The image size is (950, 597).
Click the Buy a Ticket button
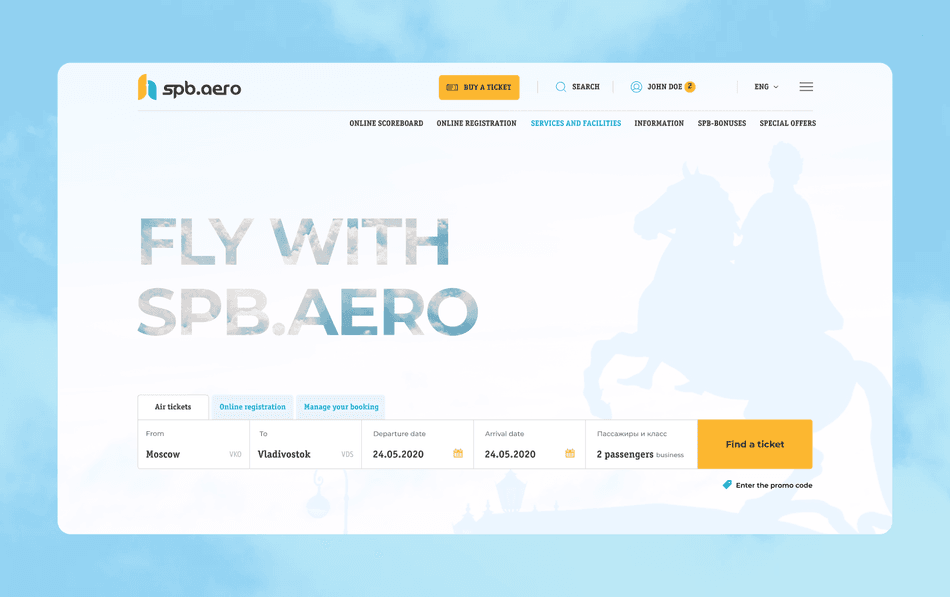[x=479, y=87]
